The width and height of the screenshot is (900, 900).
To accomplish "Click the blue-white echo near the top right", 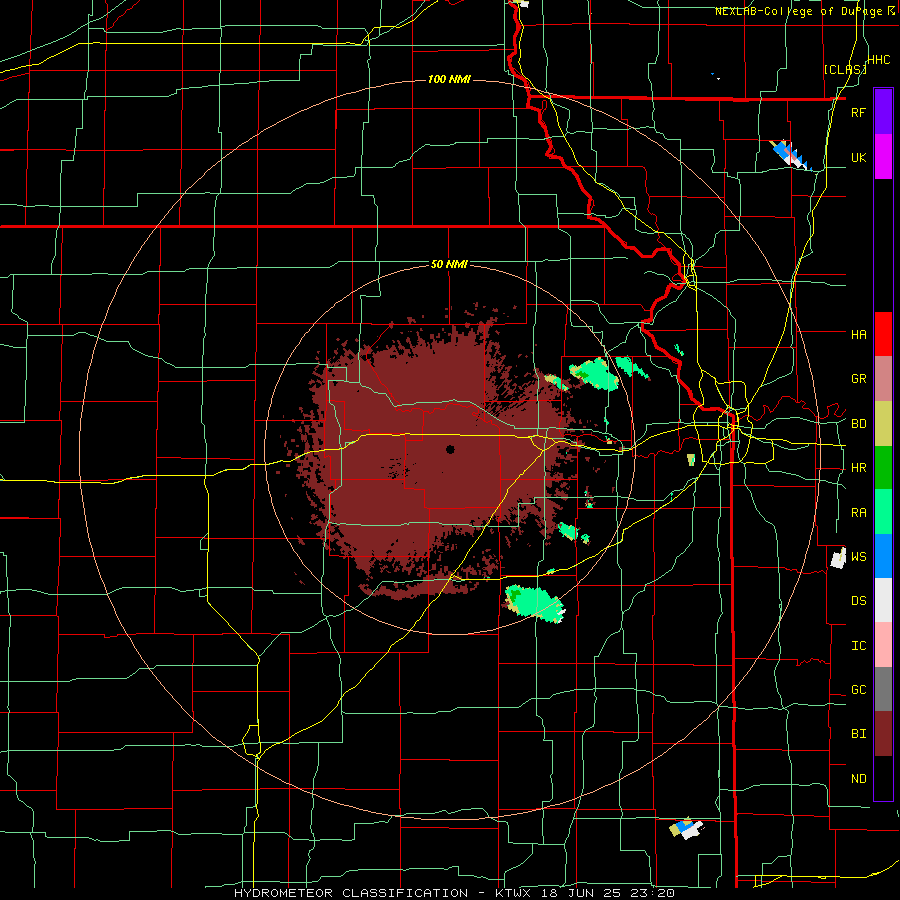I will [x=790, y=154].
